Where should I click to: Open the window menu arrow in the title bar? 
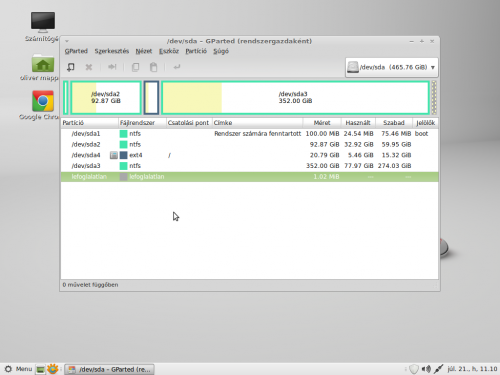[67, 41]
